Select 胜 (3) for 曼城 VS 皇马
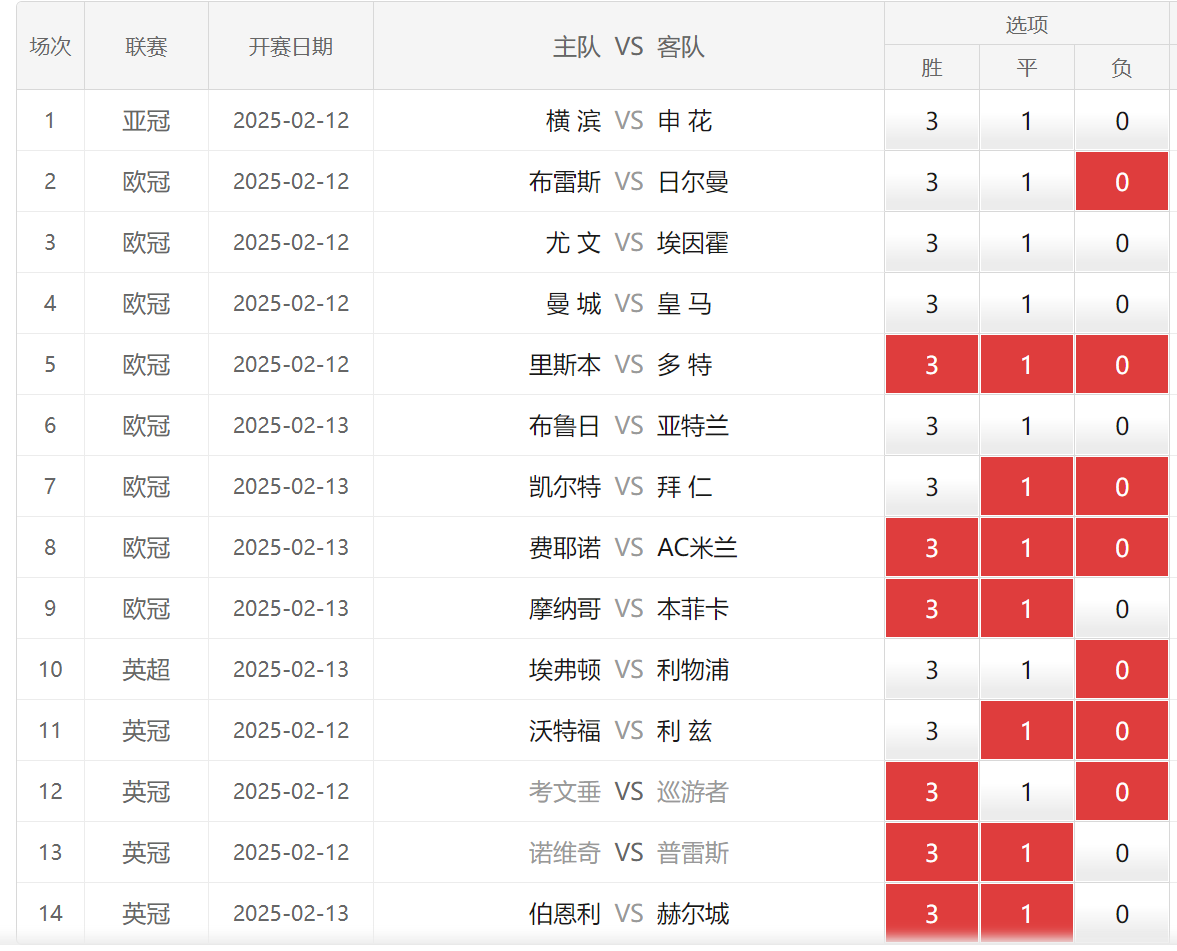Viewport: 1177px width, 951px height. (x=932, y=304)
